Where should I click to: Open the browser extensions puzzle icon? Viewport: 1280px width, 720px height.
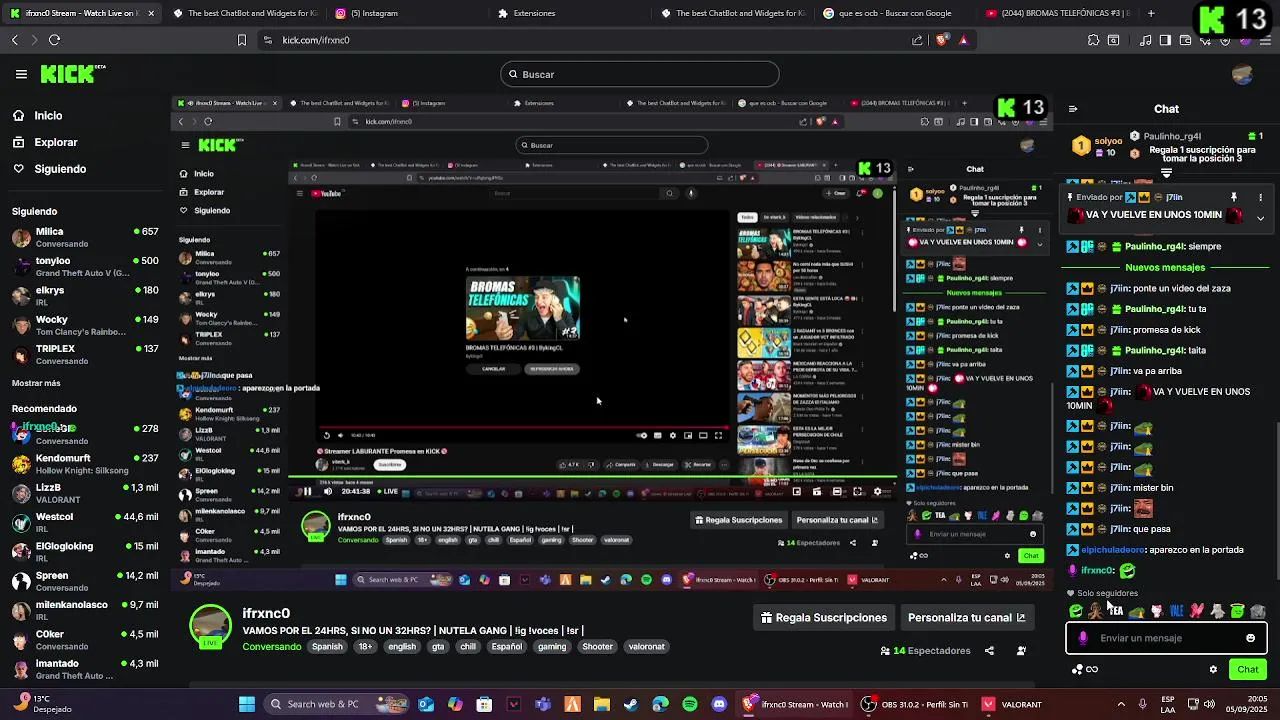pyautogui.click(x=1093, y=40)
